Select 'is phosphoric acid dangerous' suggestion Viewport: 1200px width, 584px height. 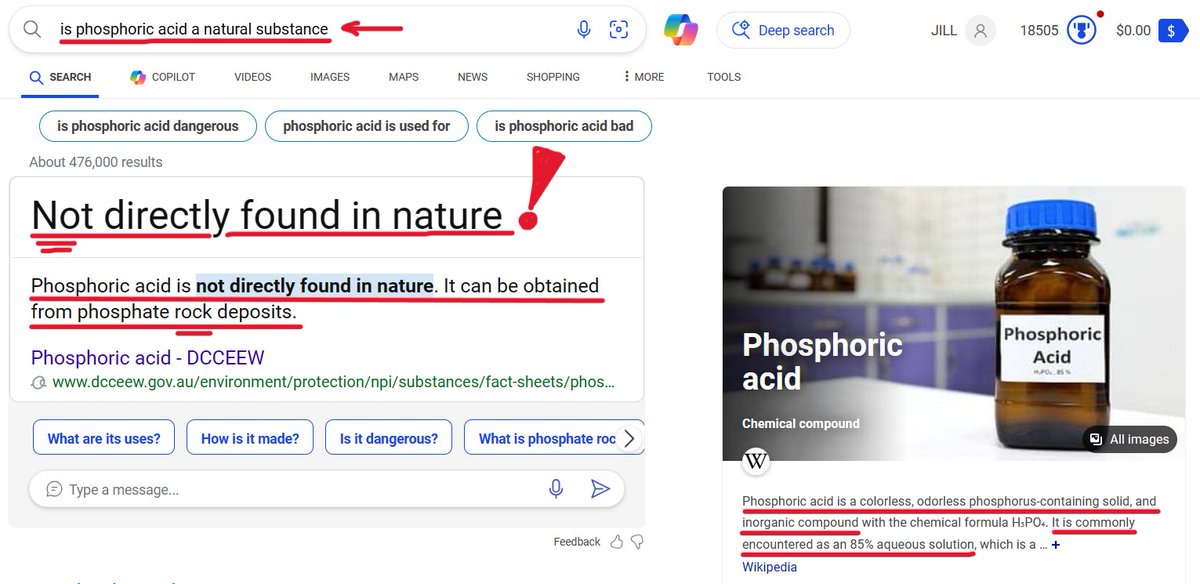point(148,126)
